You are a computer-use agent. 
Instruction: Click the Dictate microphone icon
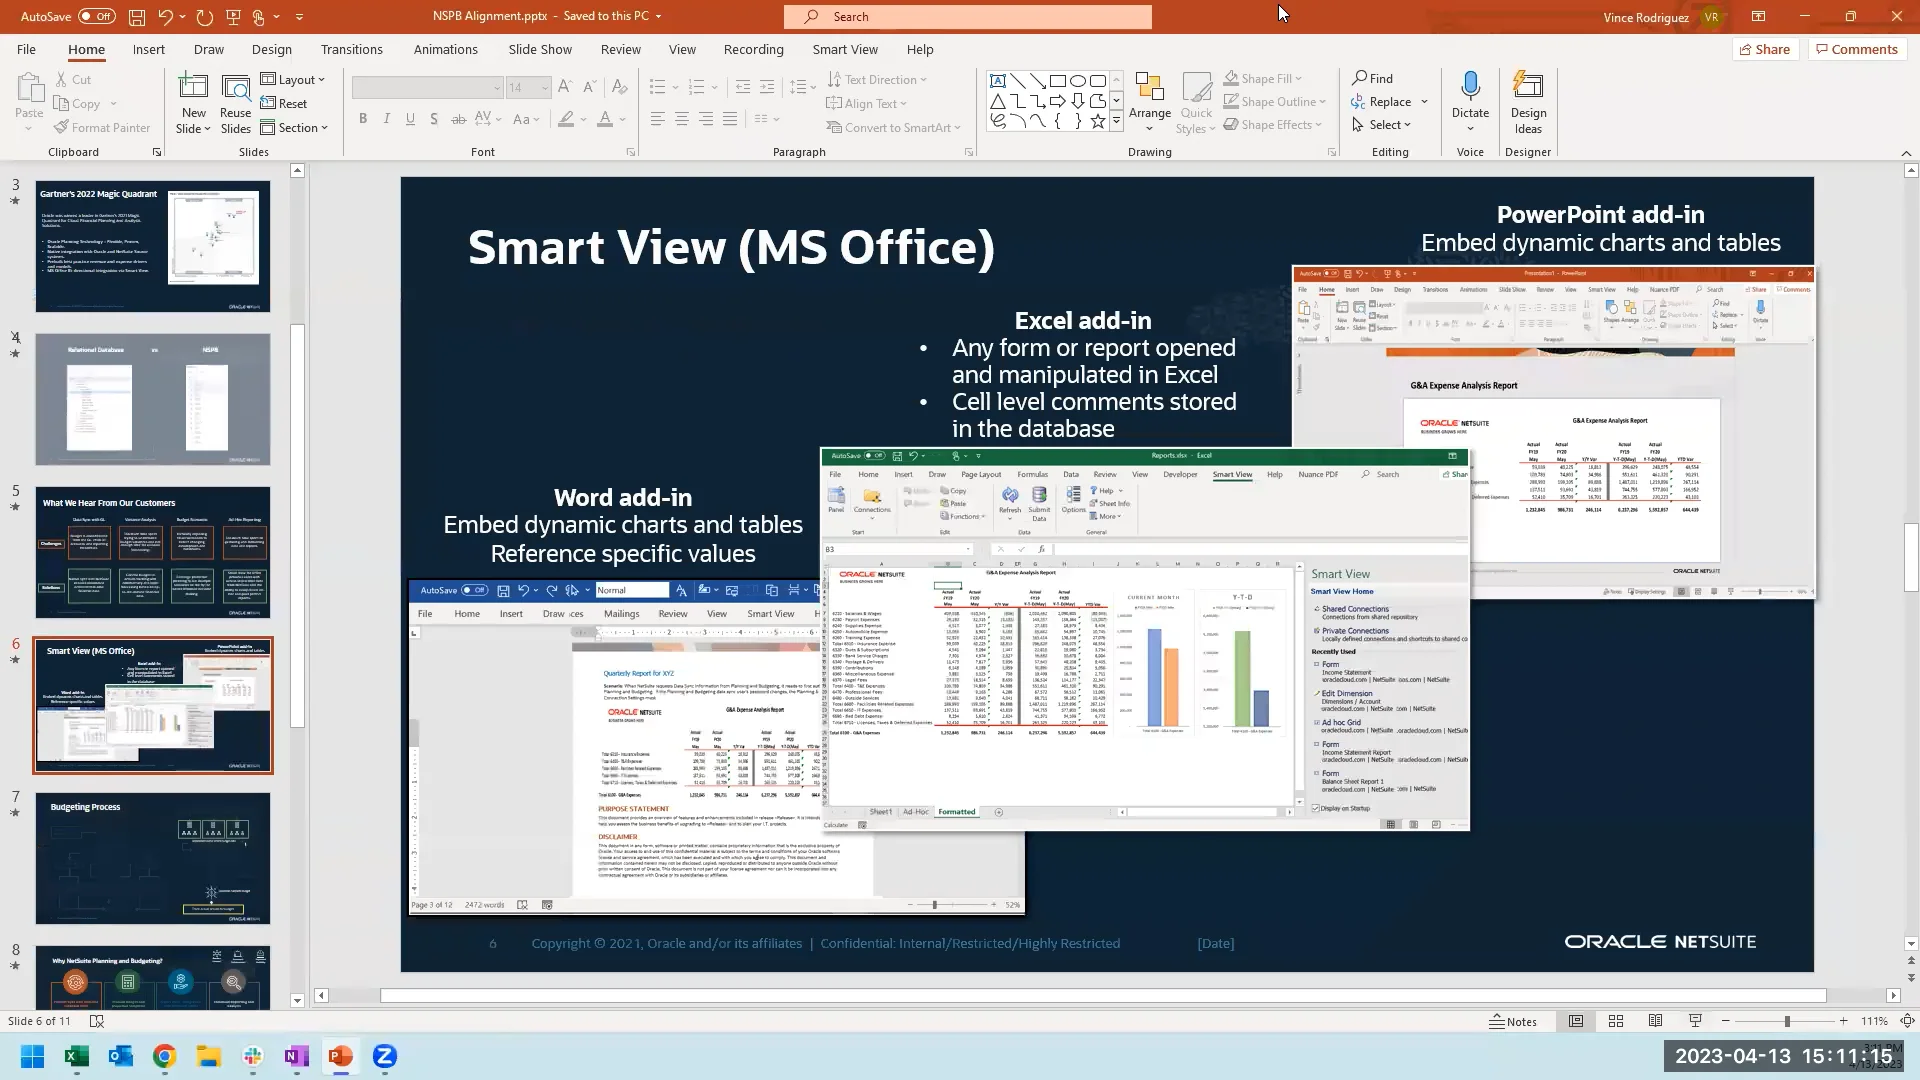1470,86
